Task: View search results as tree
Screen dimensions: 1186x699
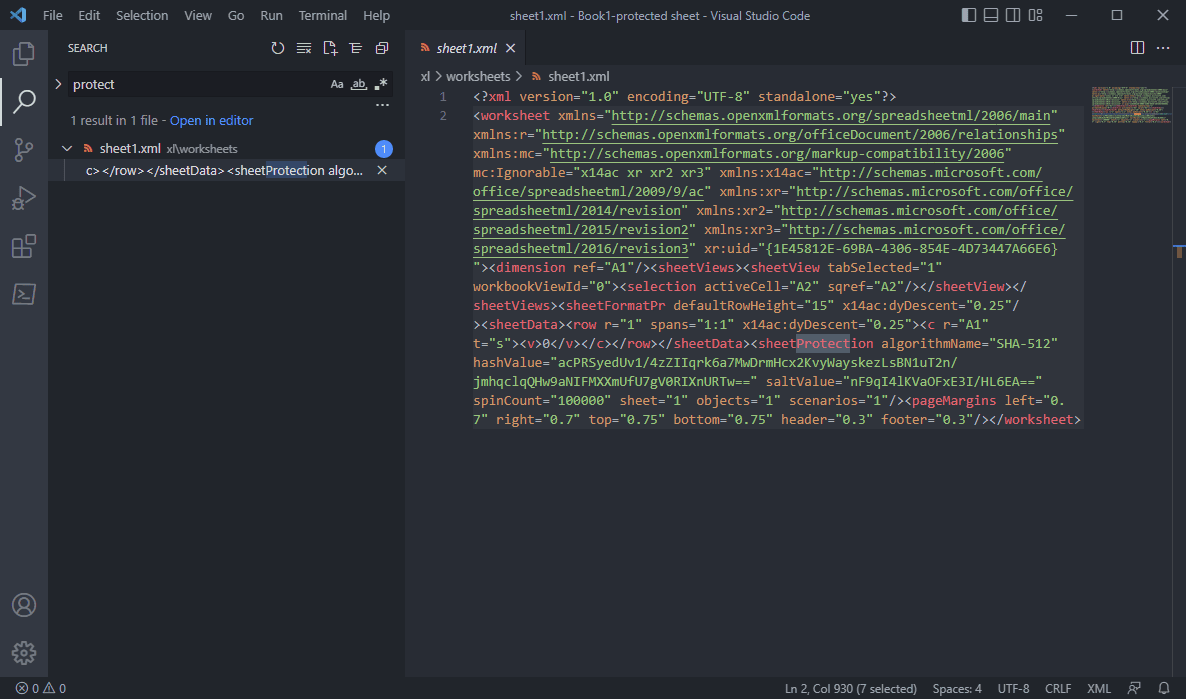Action: coord(355,48)
